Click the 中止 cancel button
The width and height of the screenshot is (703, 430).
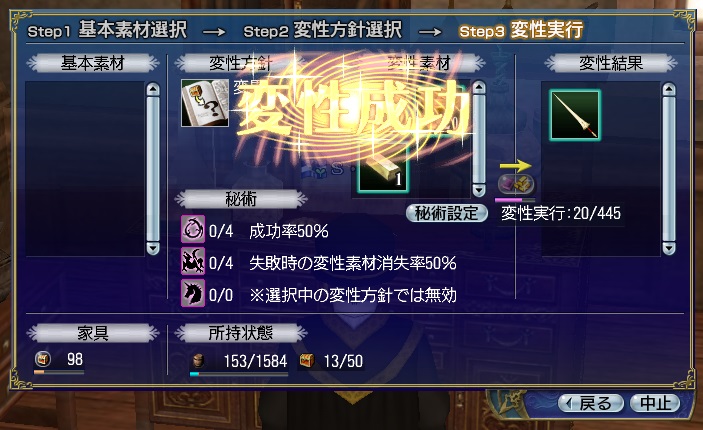(x=655, y=404)
